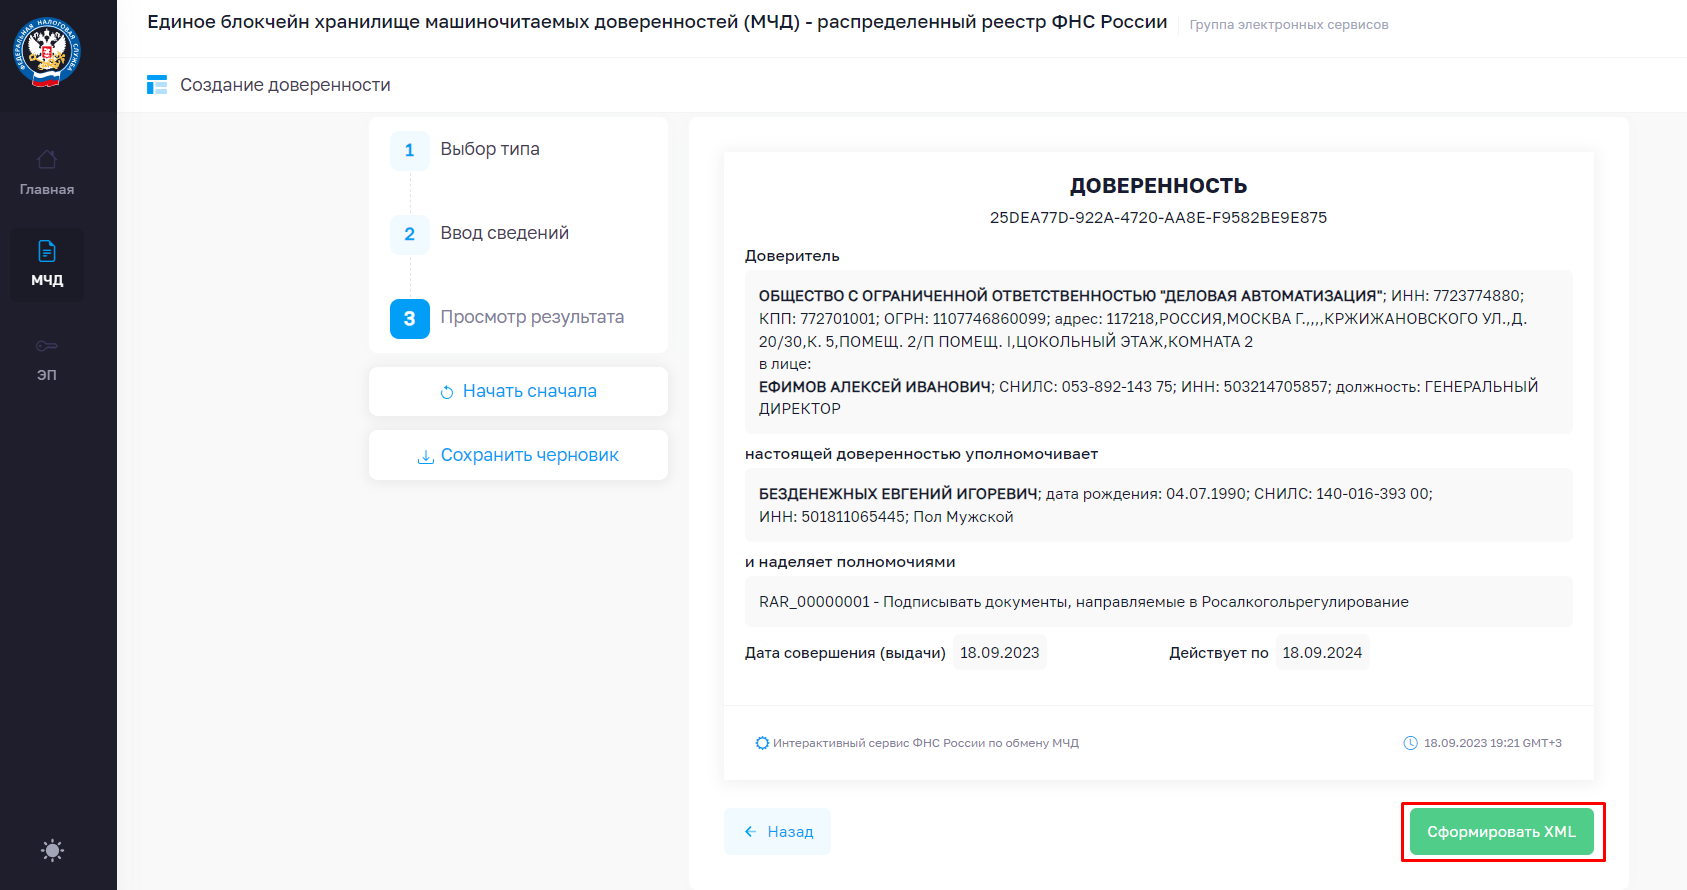The height and width of the screenshot is (890, 1687).
Task: Click the Сохранить черновик button
Action: [x=518, y=455]
